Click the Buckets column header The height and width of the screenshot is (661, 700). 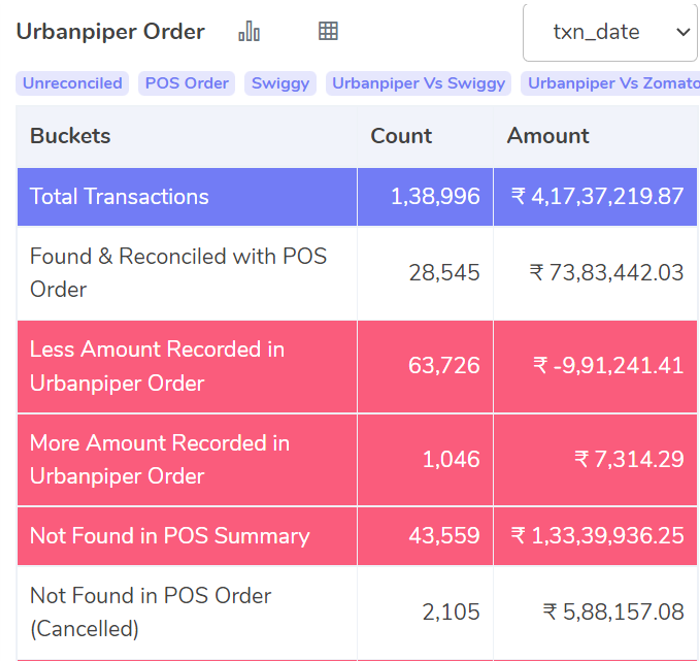click(70, 136)
